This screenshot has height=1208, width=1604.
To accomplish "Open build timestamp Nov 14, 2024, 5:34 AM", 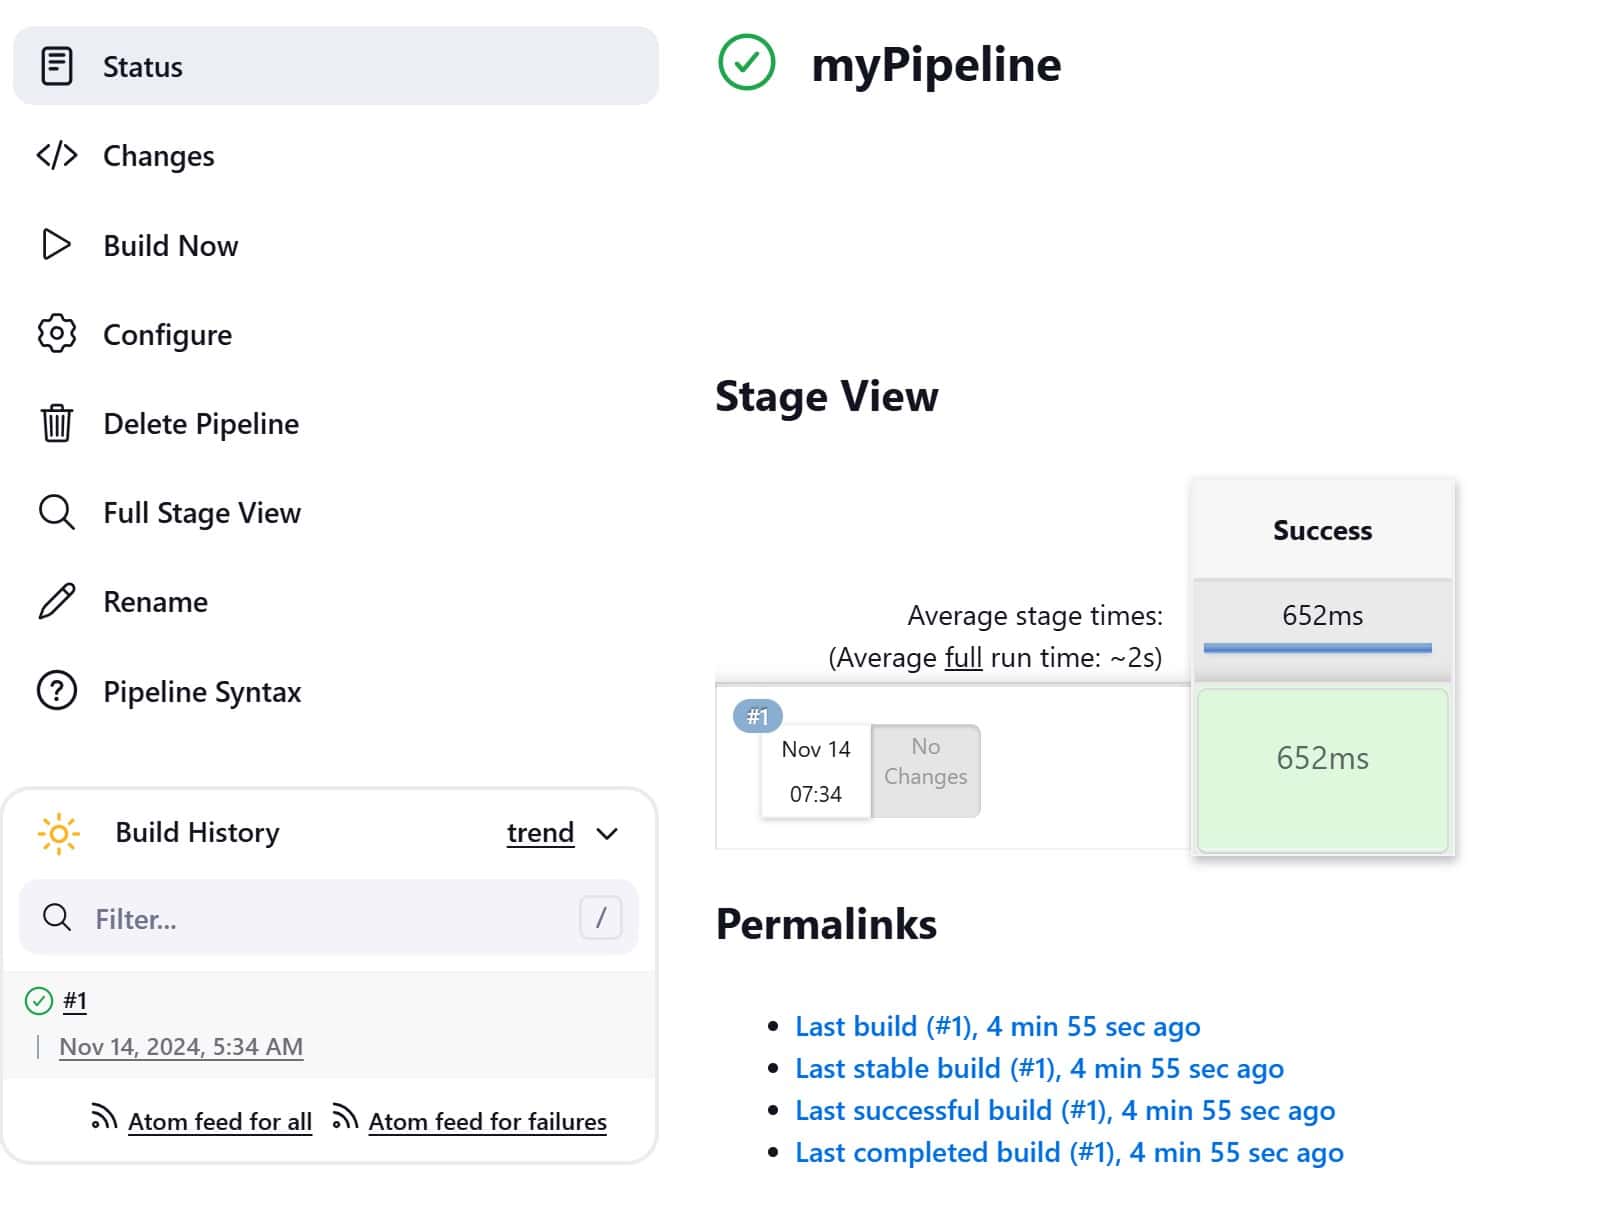I will 181,1046.
